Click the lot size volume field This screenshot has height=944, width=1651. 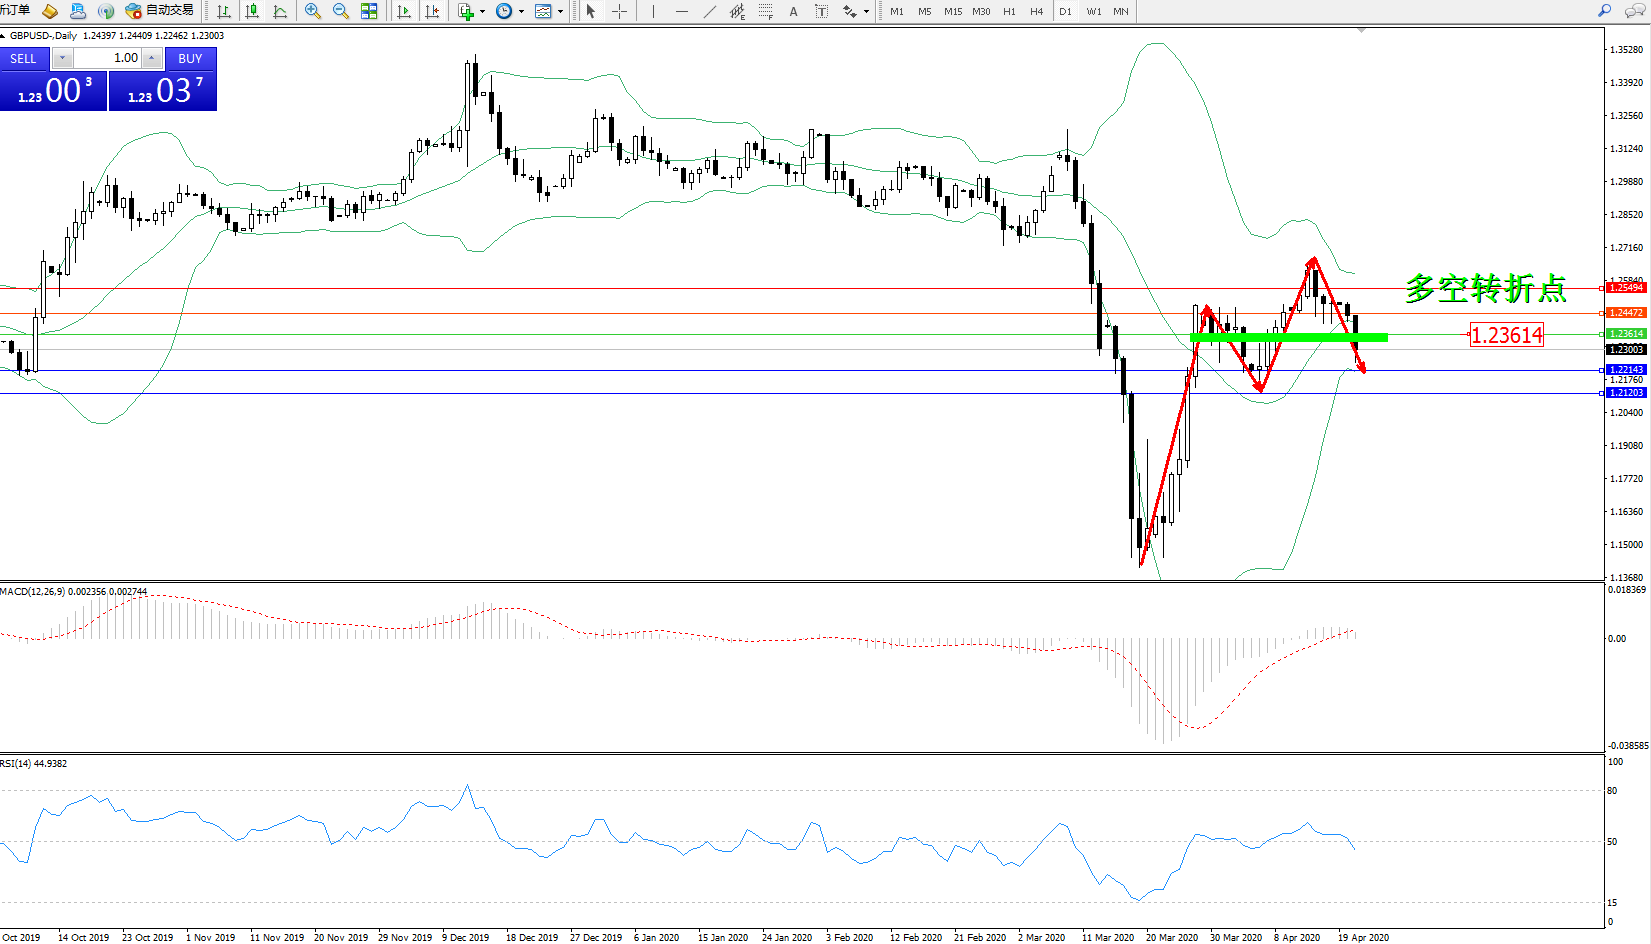(108, 58)
